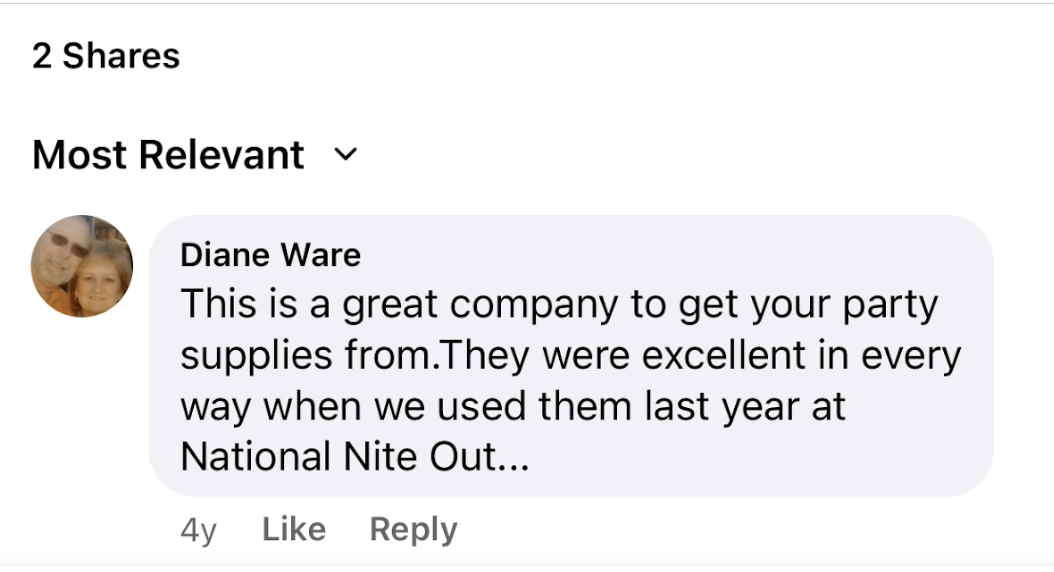Expand the Most Relevant sort dropdown
The width and height of the screenshot is (1054, 572).
point(195,155)
